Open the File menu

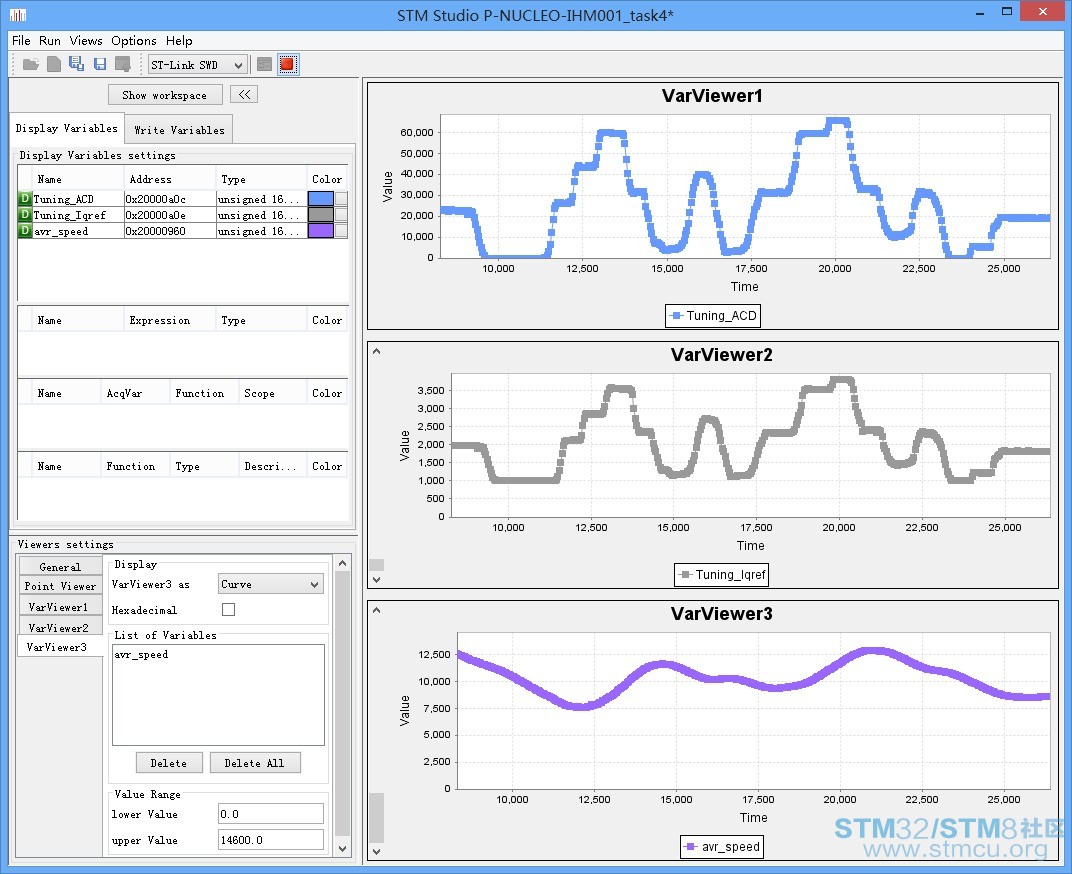point(21,40)
